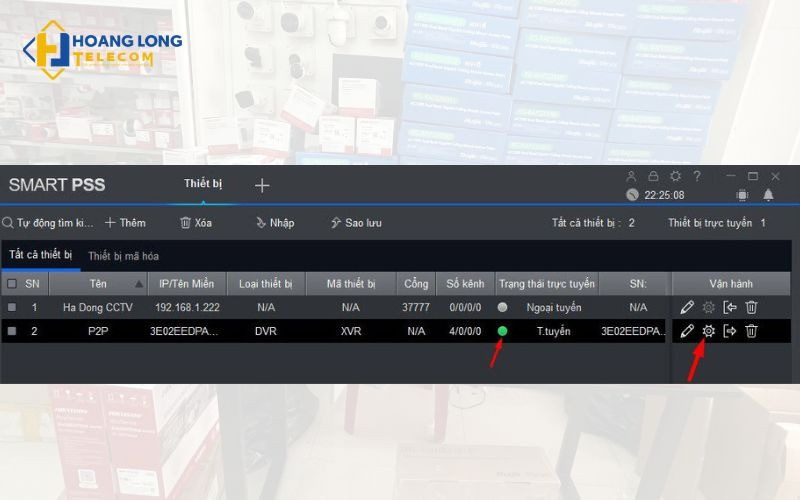This screenshot has height=500, width=800.
Task: Delete the P2P device row
Action: pyautogui.click(x=751, y=331)
